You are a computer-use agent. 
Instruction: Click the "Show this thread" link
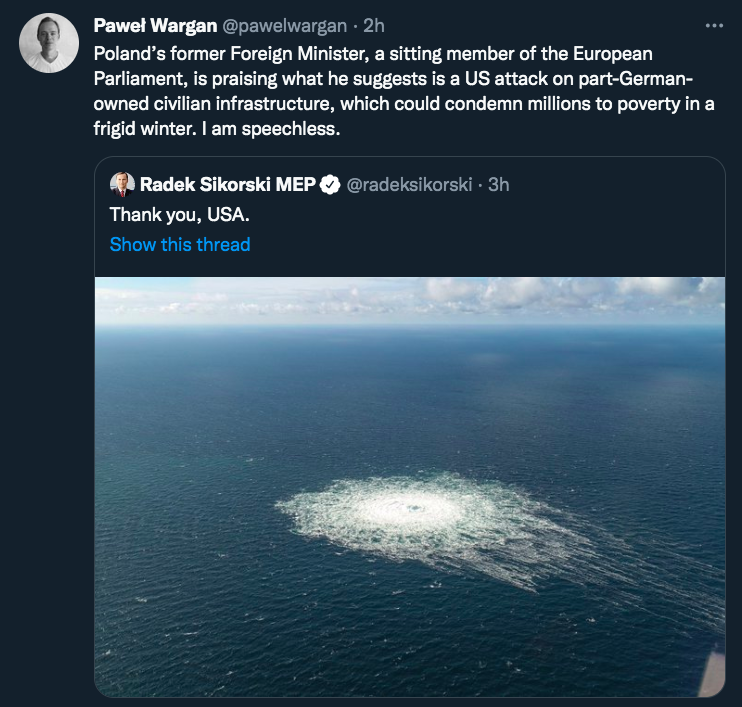(180, 244)
